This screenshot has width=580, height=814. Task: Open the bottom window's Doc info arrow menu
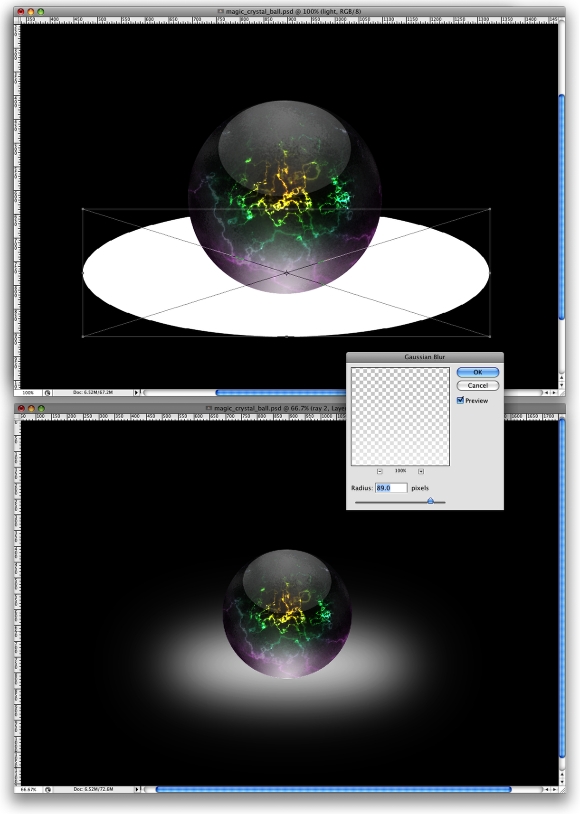137,790
